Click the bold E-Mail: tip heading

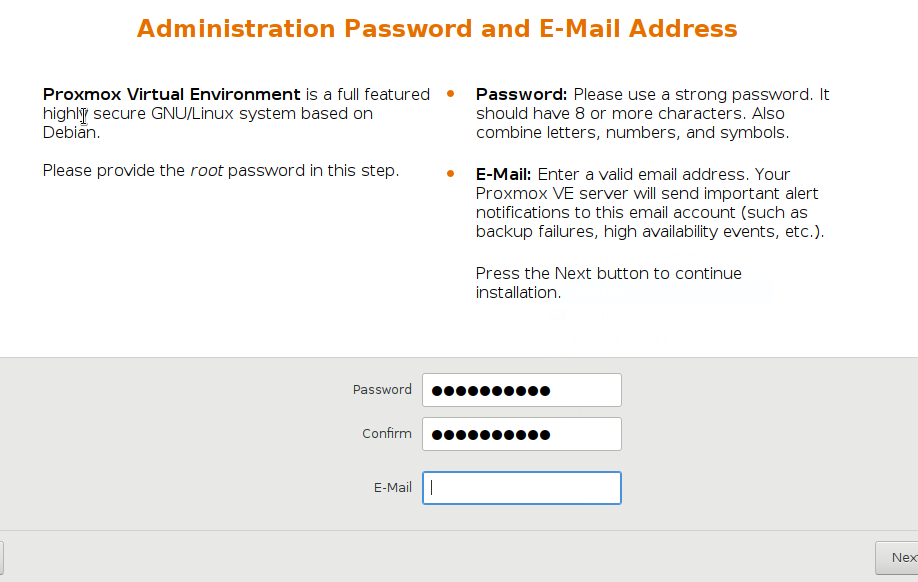pyautogui.click(x=503, y=174)
